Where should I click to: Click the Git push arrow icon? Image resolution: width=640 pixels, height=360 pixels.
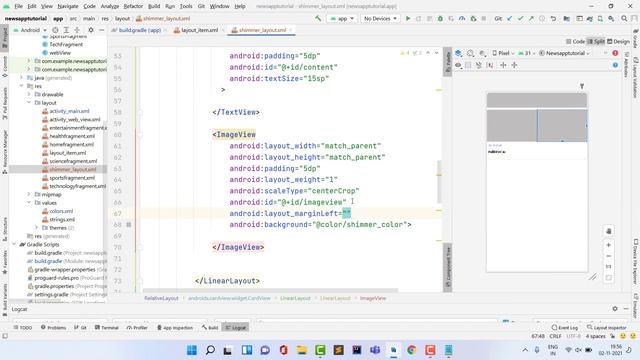coord(531,18)
